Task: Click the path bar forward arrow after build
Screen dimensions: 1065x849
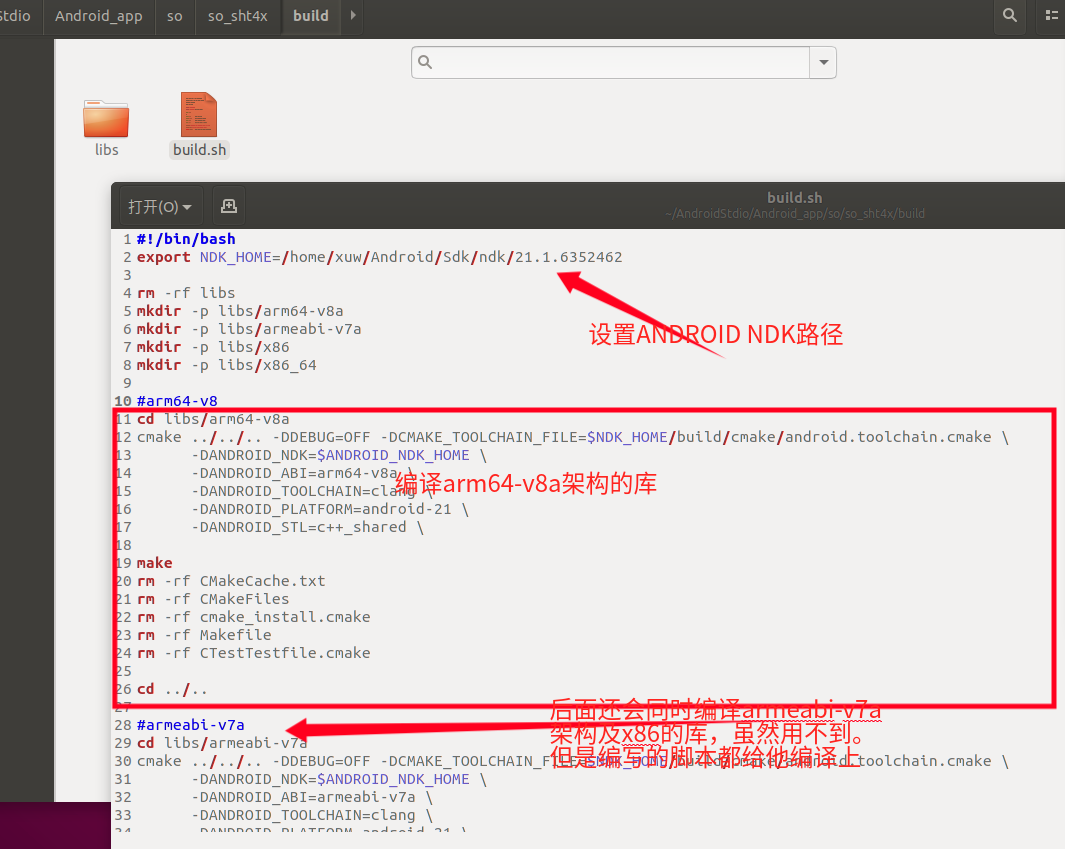Action: pos(352,16)
